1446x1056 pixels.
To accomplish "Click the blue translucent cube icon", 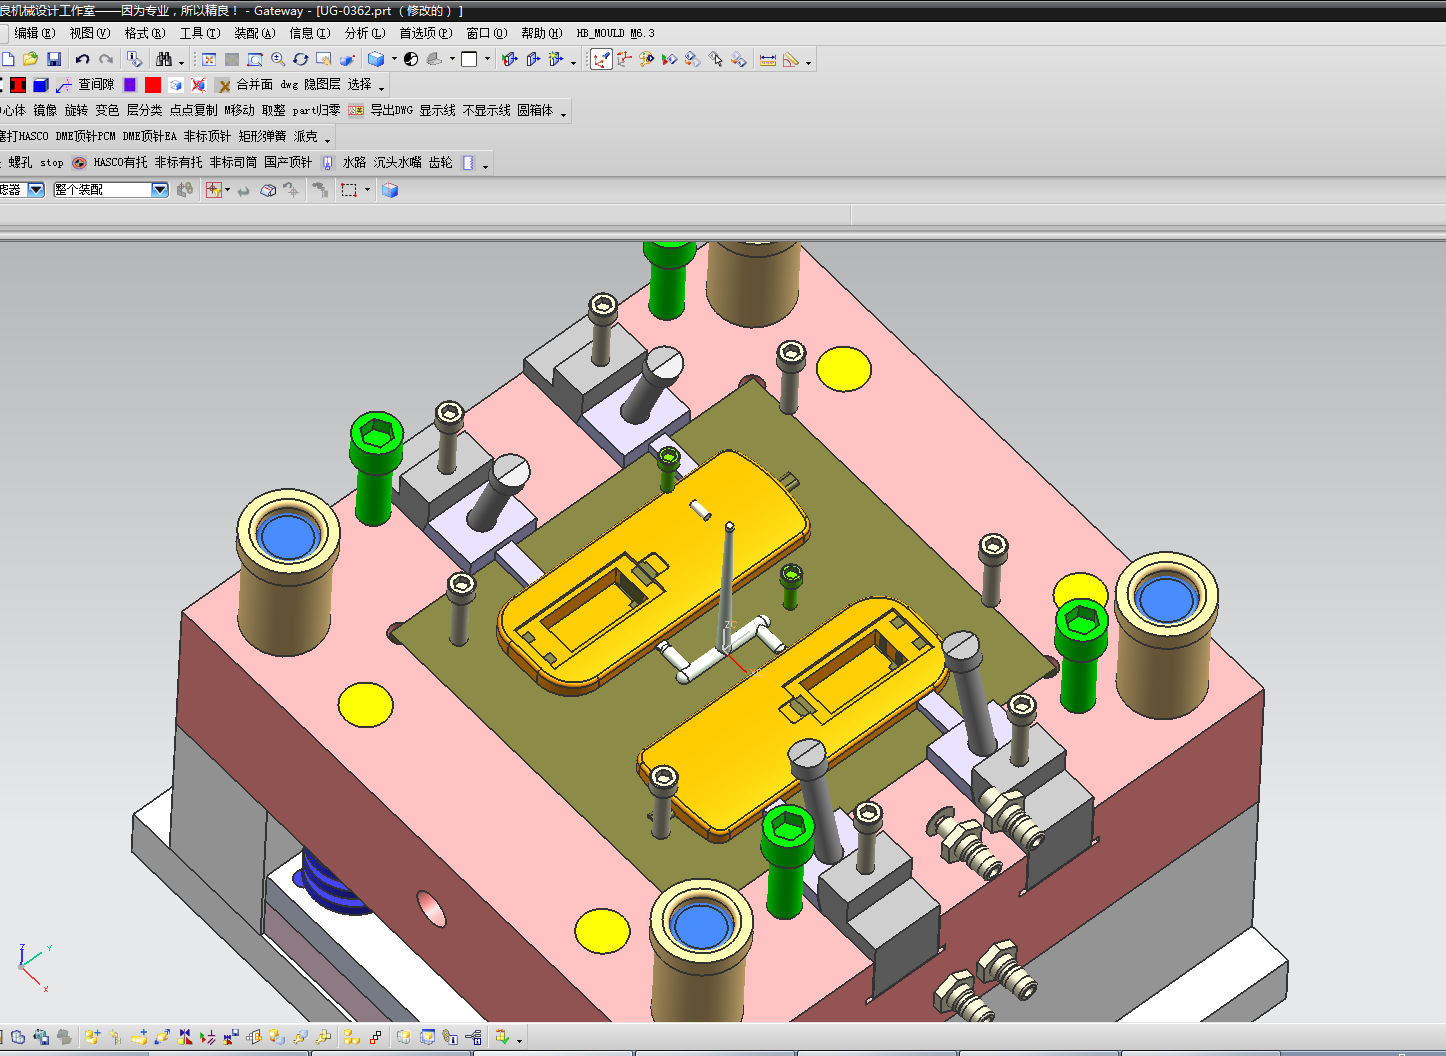I will click(x=390, y=189).
